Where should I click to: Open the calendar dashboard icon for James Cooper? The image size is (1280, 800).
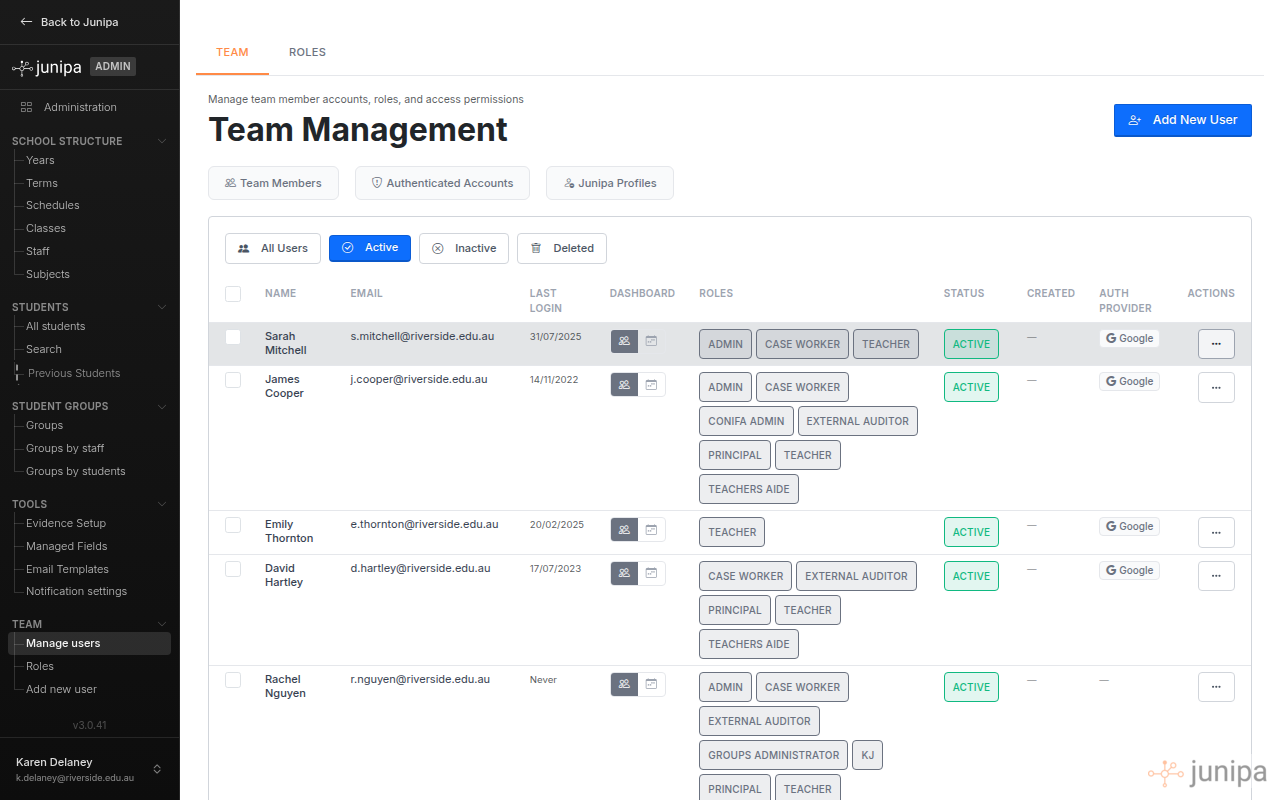click(x=651, y=384)
